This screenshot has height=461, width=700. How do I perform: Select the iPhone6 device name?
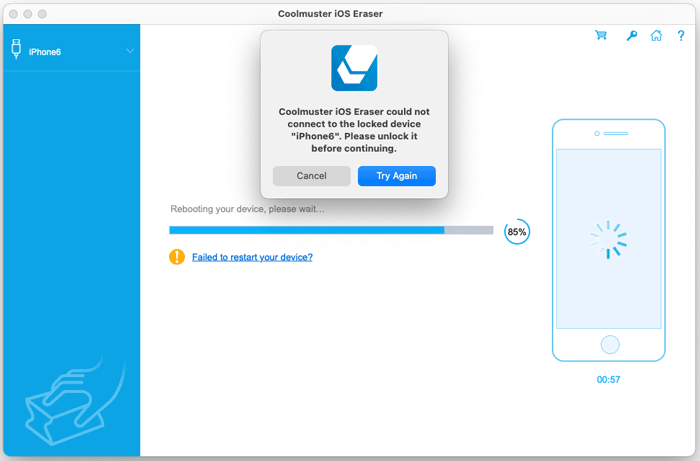pyautogui.click(x=45, y=51)
